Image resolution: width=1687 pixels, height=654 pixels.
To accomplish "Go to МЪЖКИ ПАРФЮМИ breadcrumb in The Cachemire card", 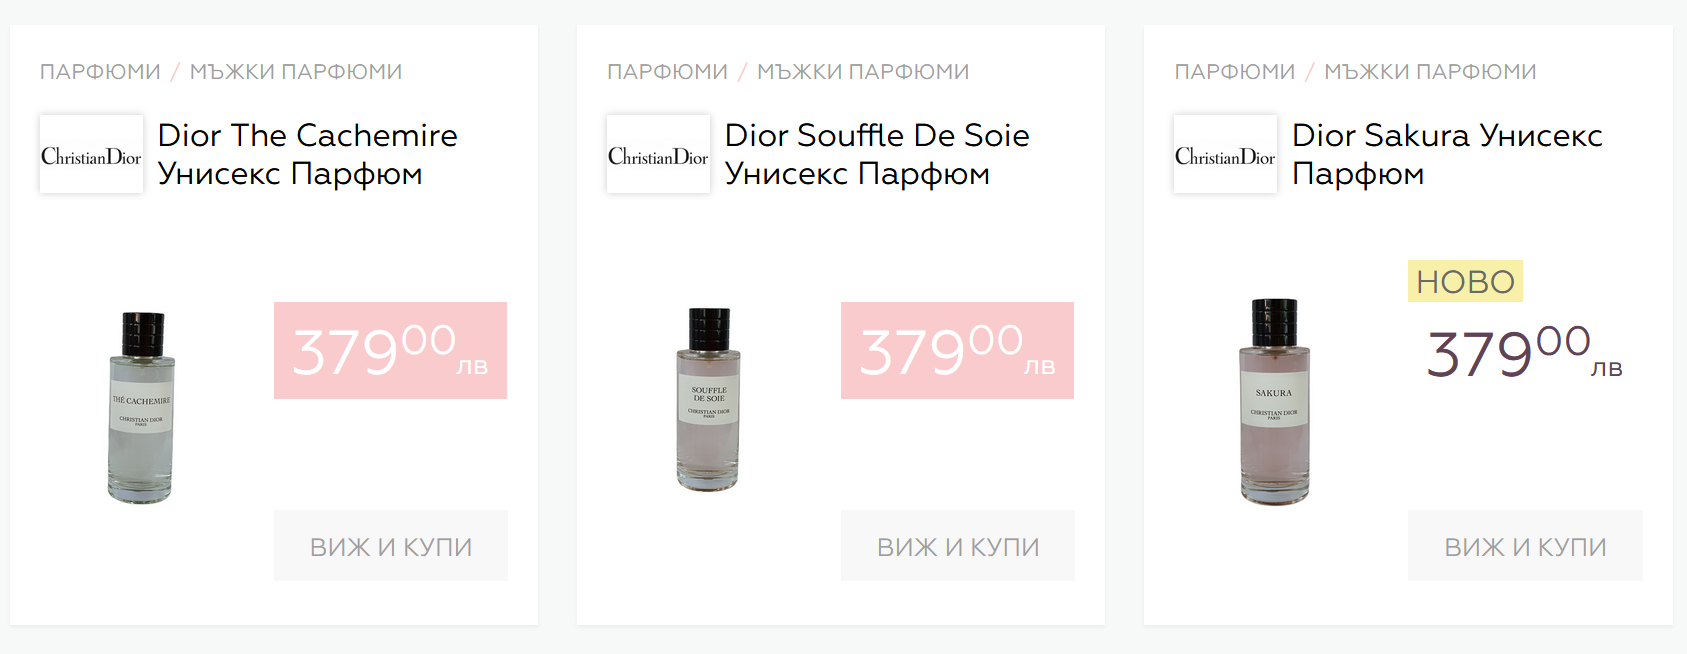I will click(x=296, y=72).
